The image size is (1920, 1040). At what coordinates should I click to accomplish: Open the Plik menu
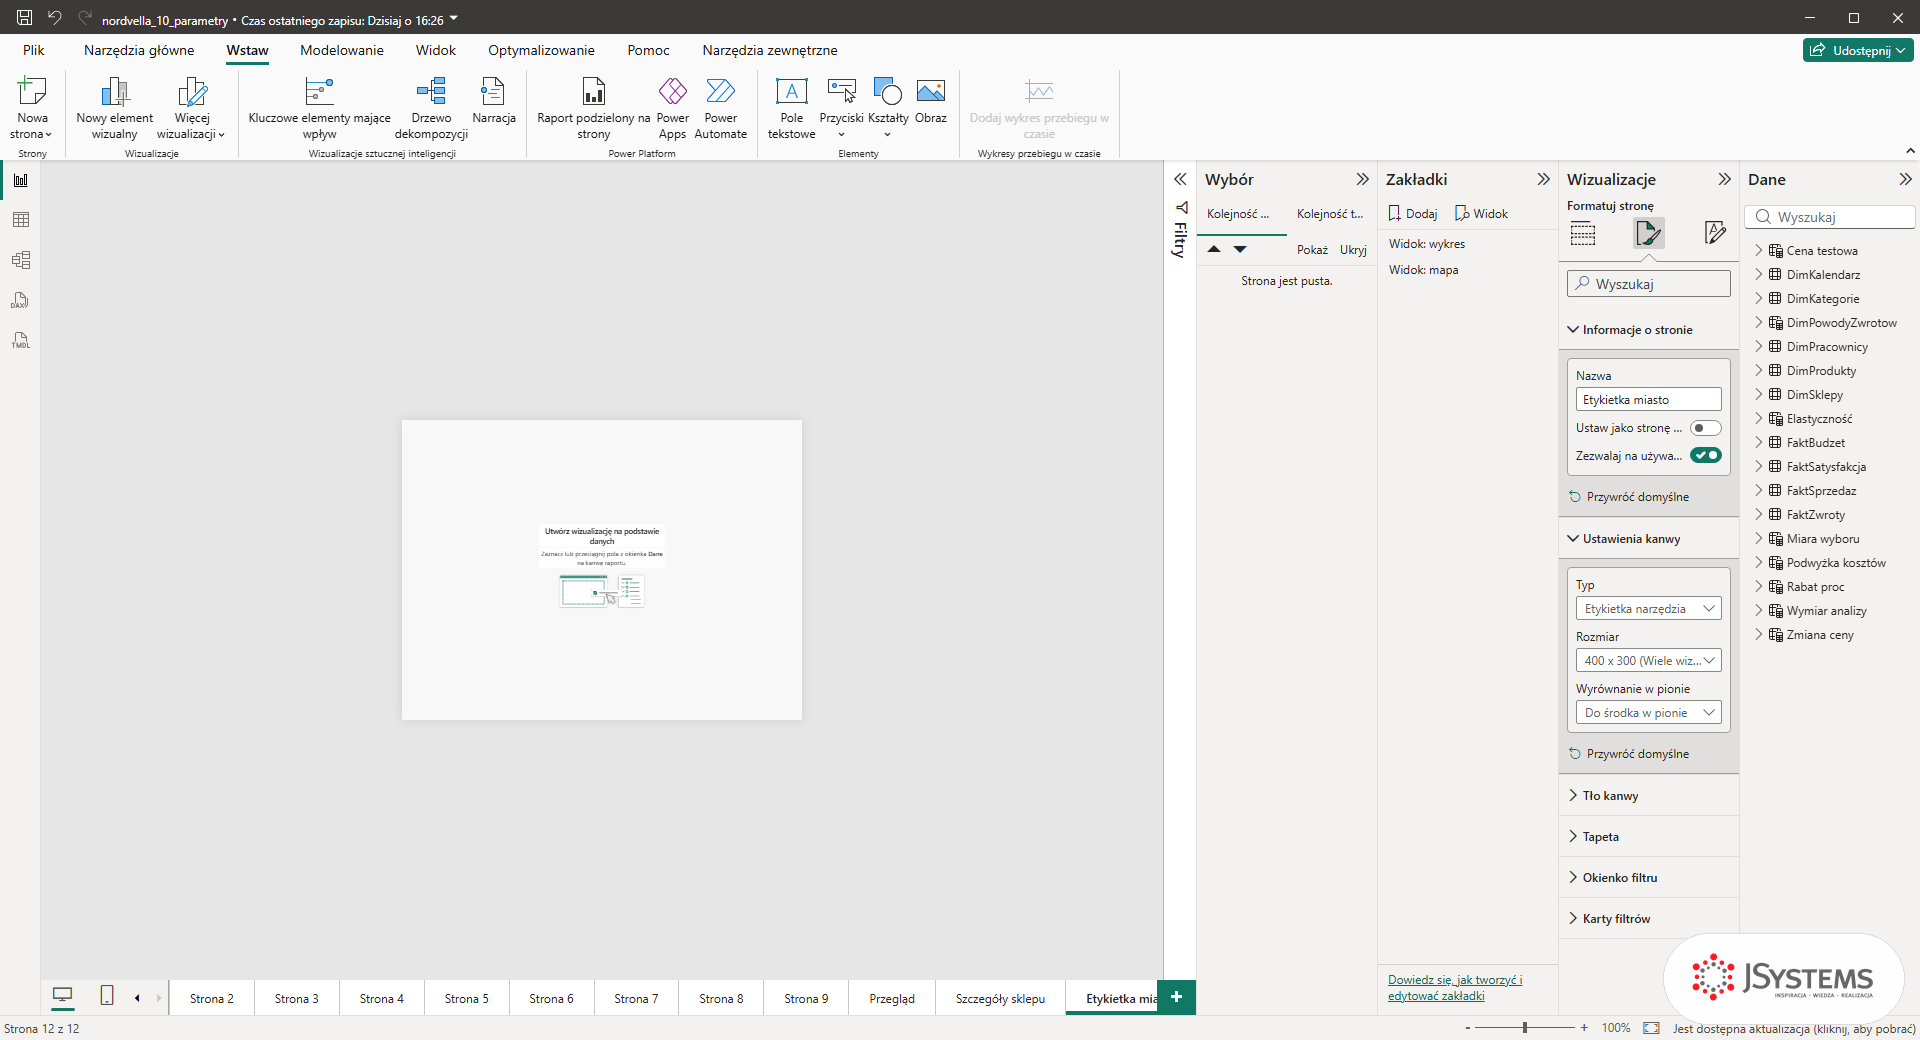(34, 50)
